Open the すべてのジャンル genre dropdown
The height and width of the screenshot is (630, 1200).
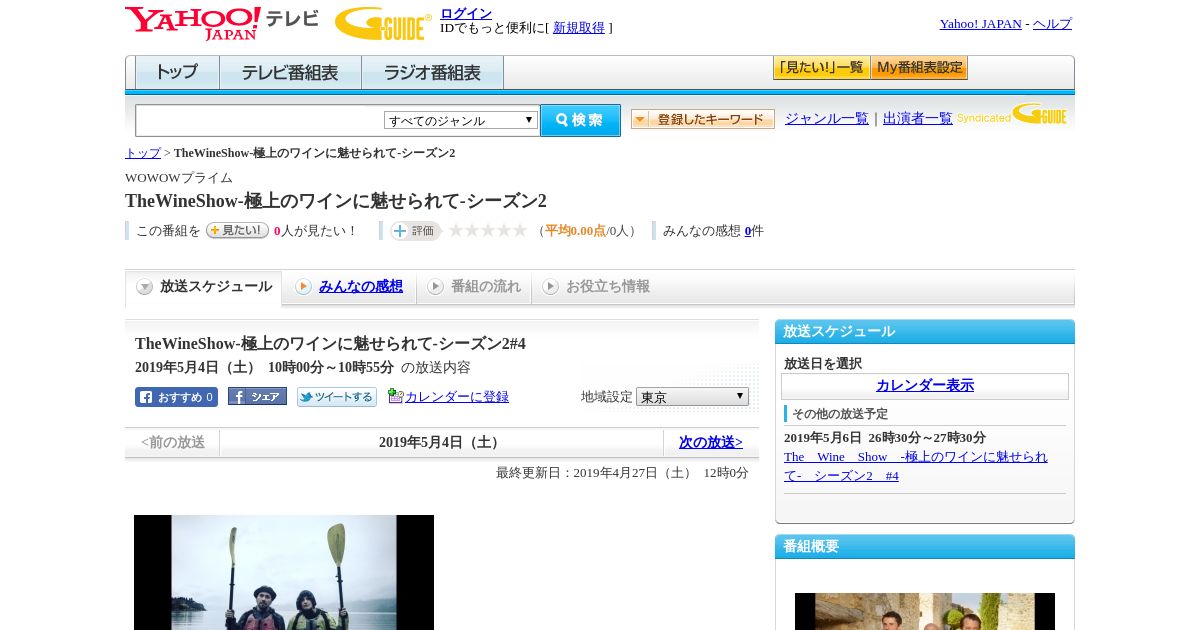tap(461, 120)
